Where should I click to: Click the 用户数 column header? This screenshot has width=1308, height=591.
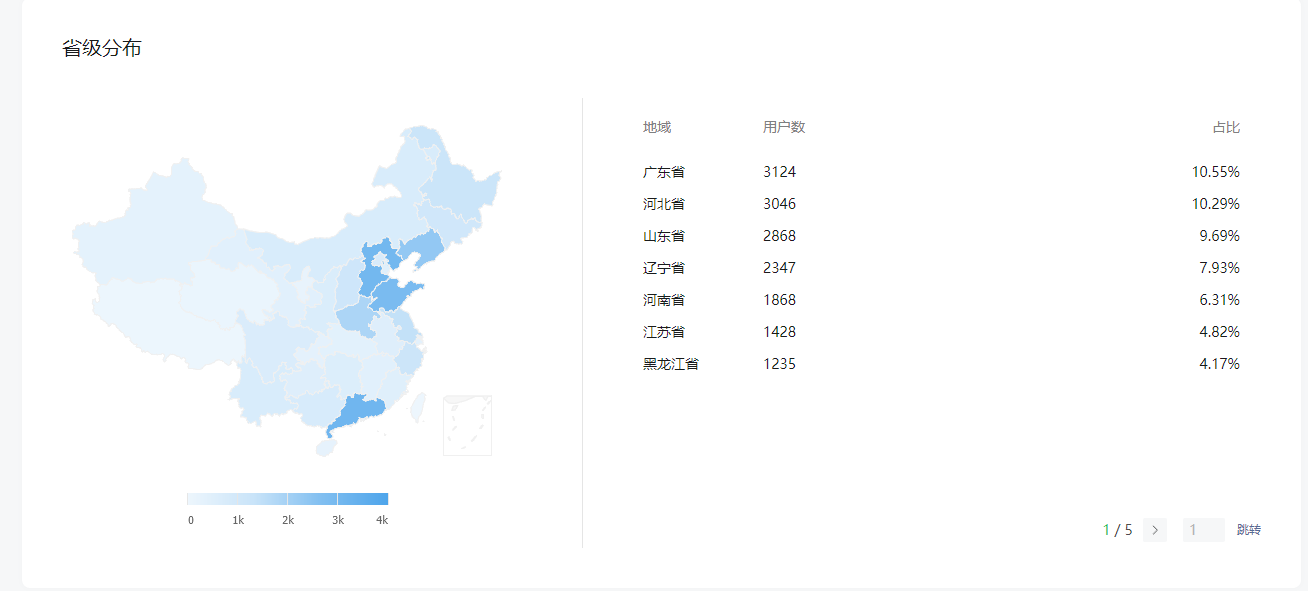pos(784,127)
